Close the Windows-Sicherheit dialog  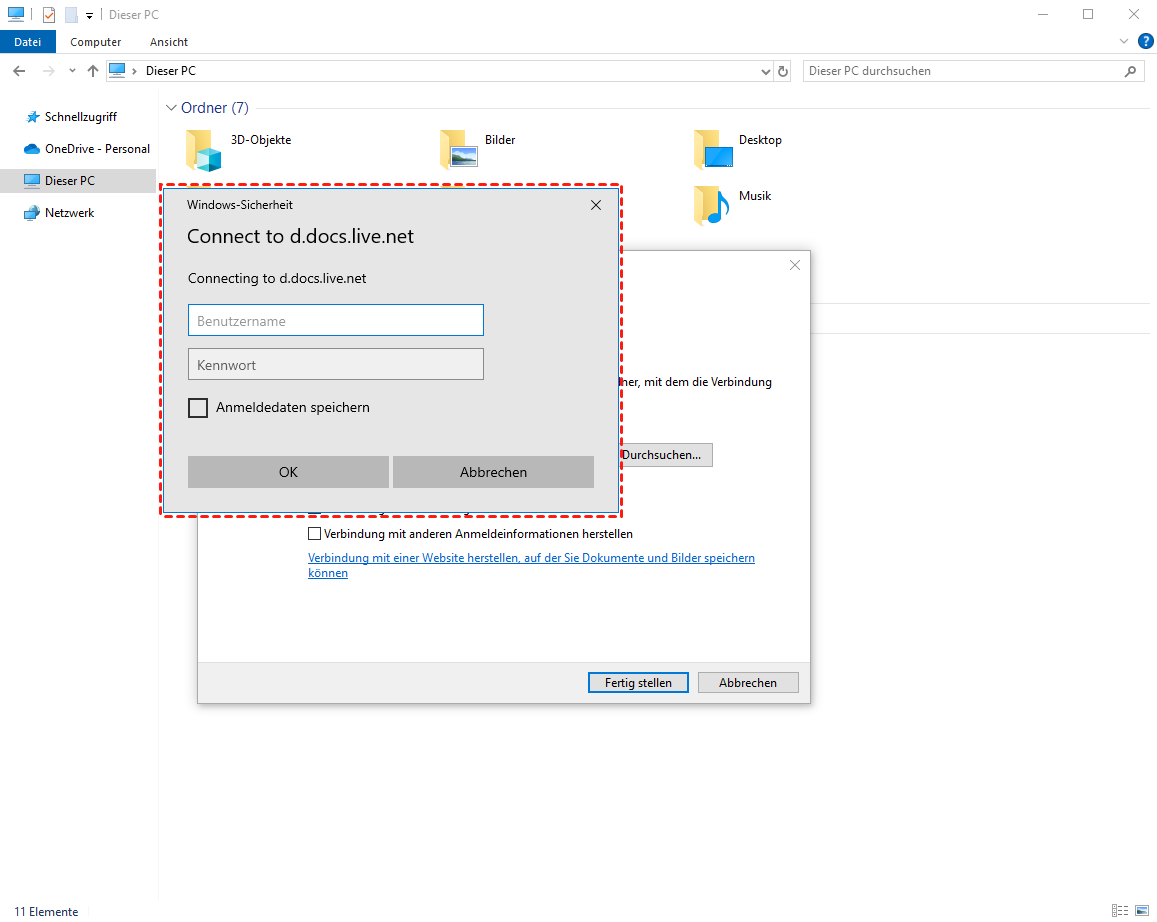pos(596,205)
